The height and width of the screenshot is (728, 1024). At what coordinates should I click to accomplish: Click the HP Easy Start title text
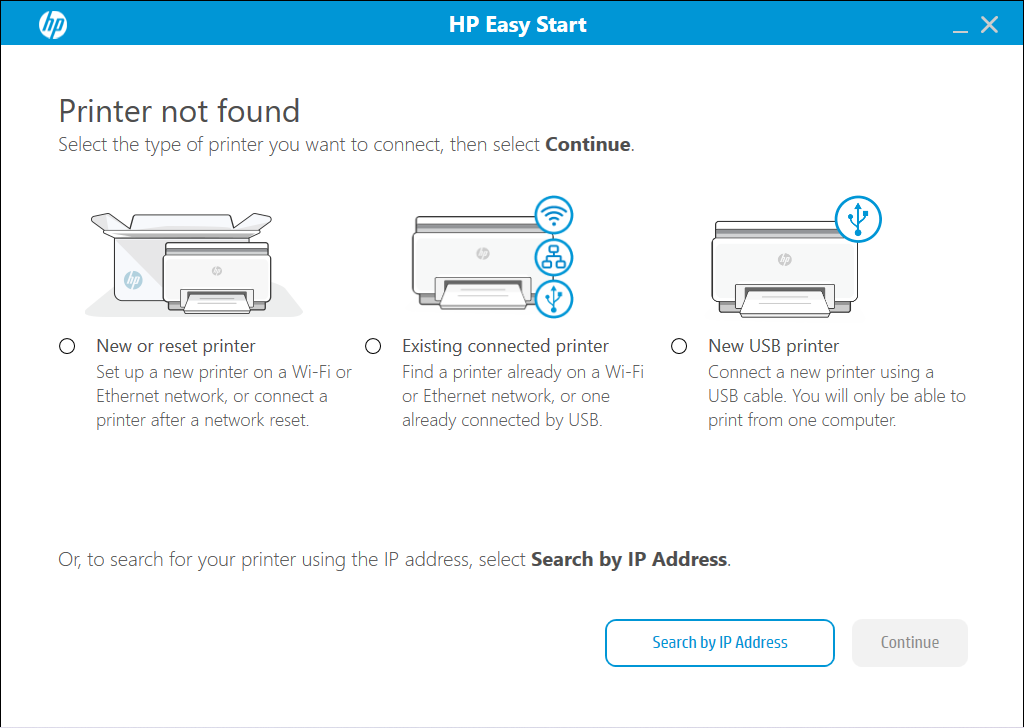(x=517, y=25)
